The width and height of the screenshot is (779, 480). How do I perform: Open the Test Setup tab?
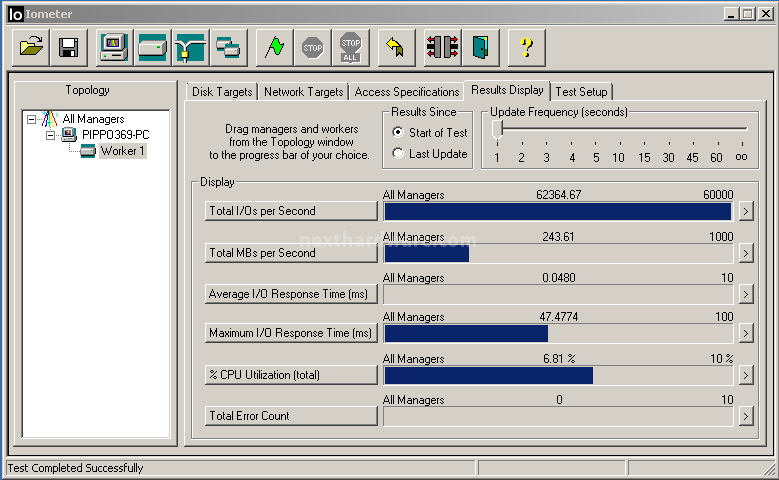581,92
